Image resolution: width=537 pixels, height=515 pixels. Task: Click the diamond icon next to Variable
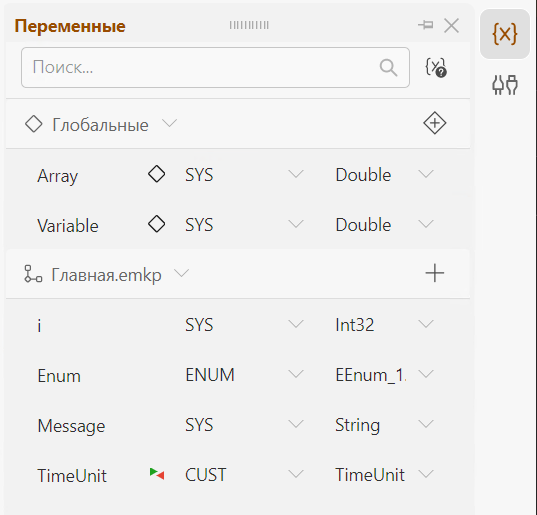(x=157, y=224)
